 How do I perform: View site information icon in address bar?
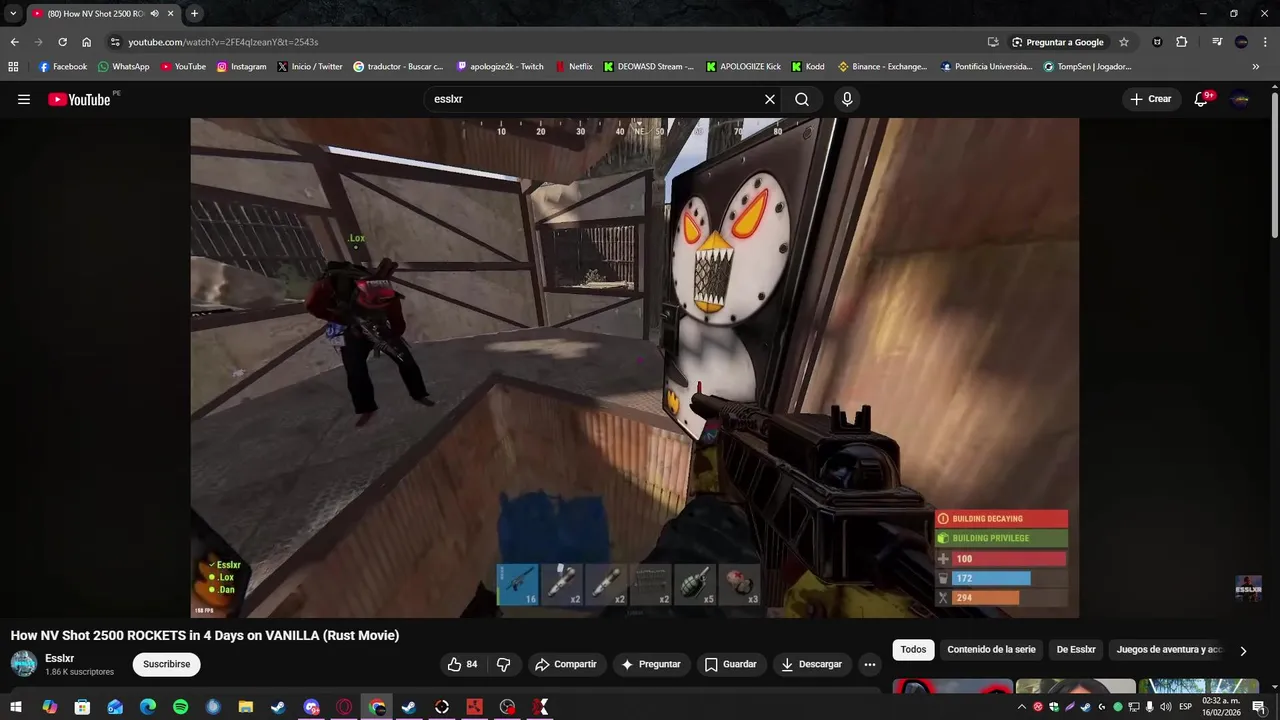[115, 42]
